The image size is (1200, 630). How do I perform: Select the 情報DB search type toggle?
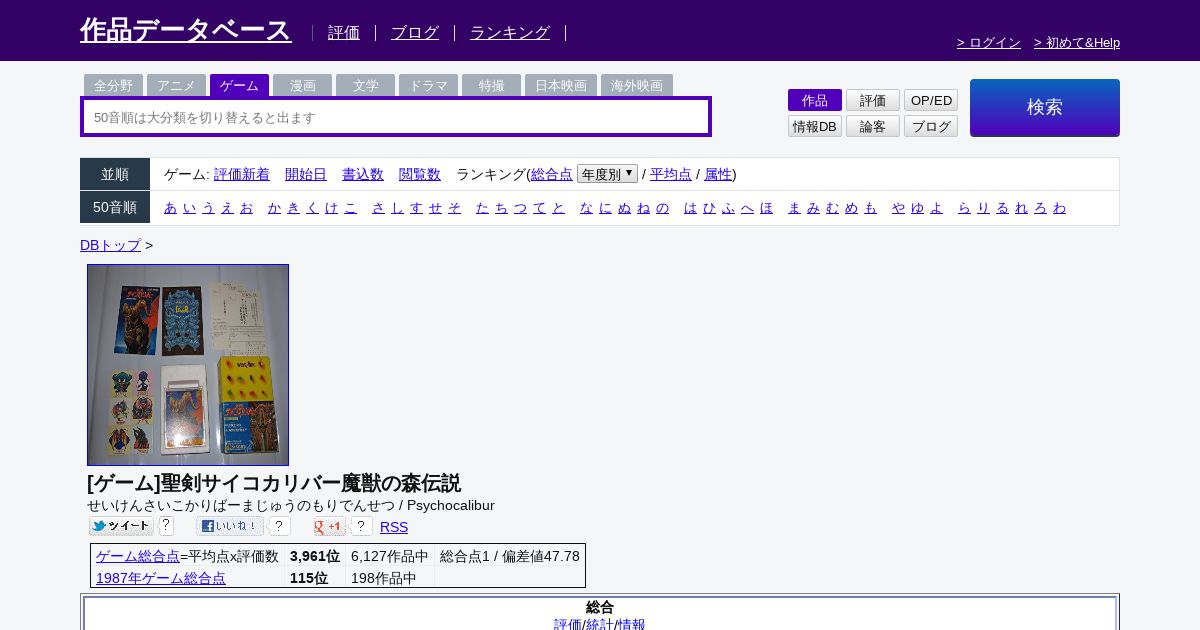point(815,126)
